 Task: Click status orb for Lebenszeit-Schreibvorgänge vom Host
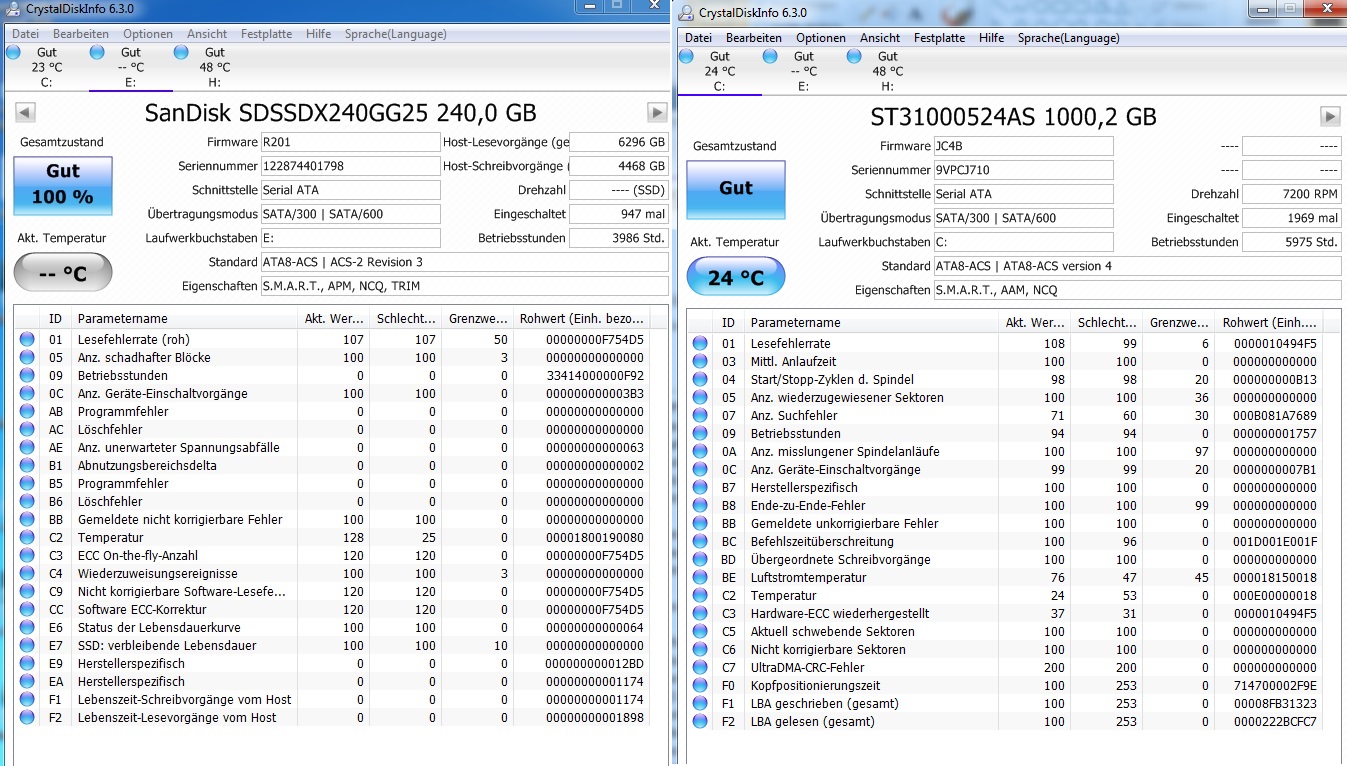click(27, 700)
